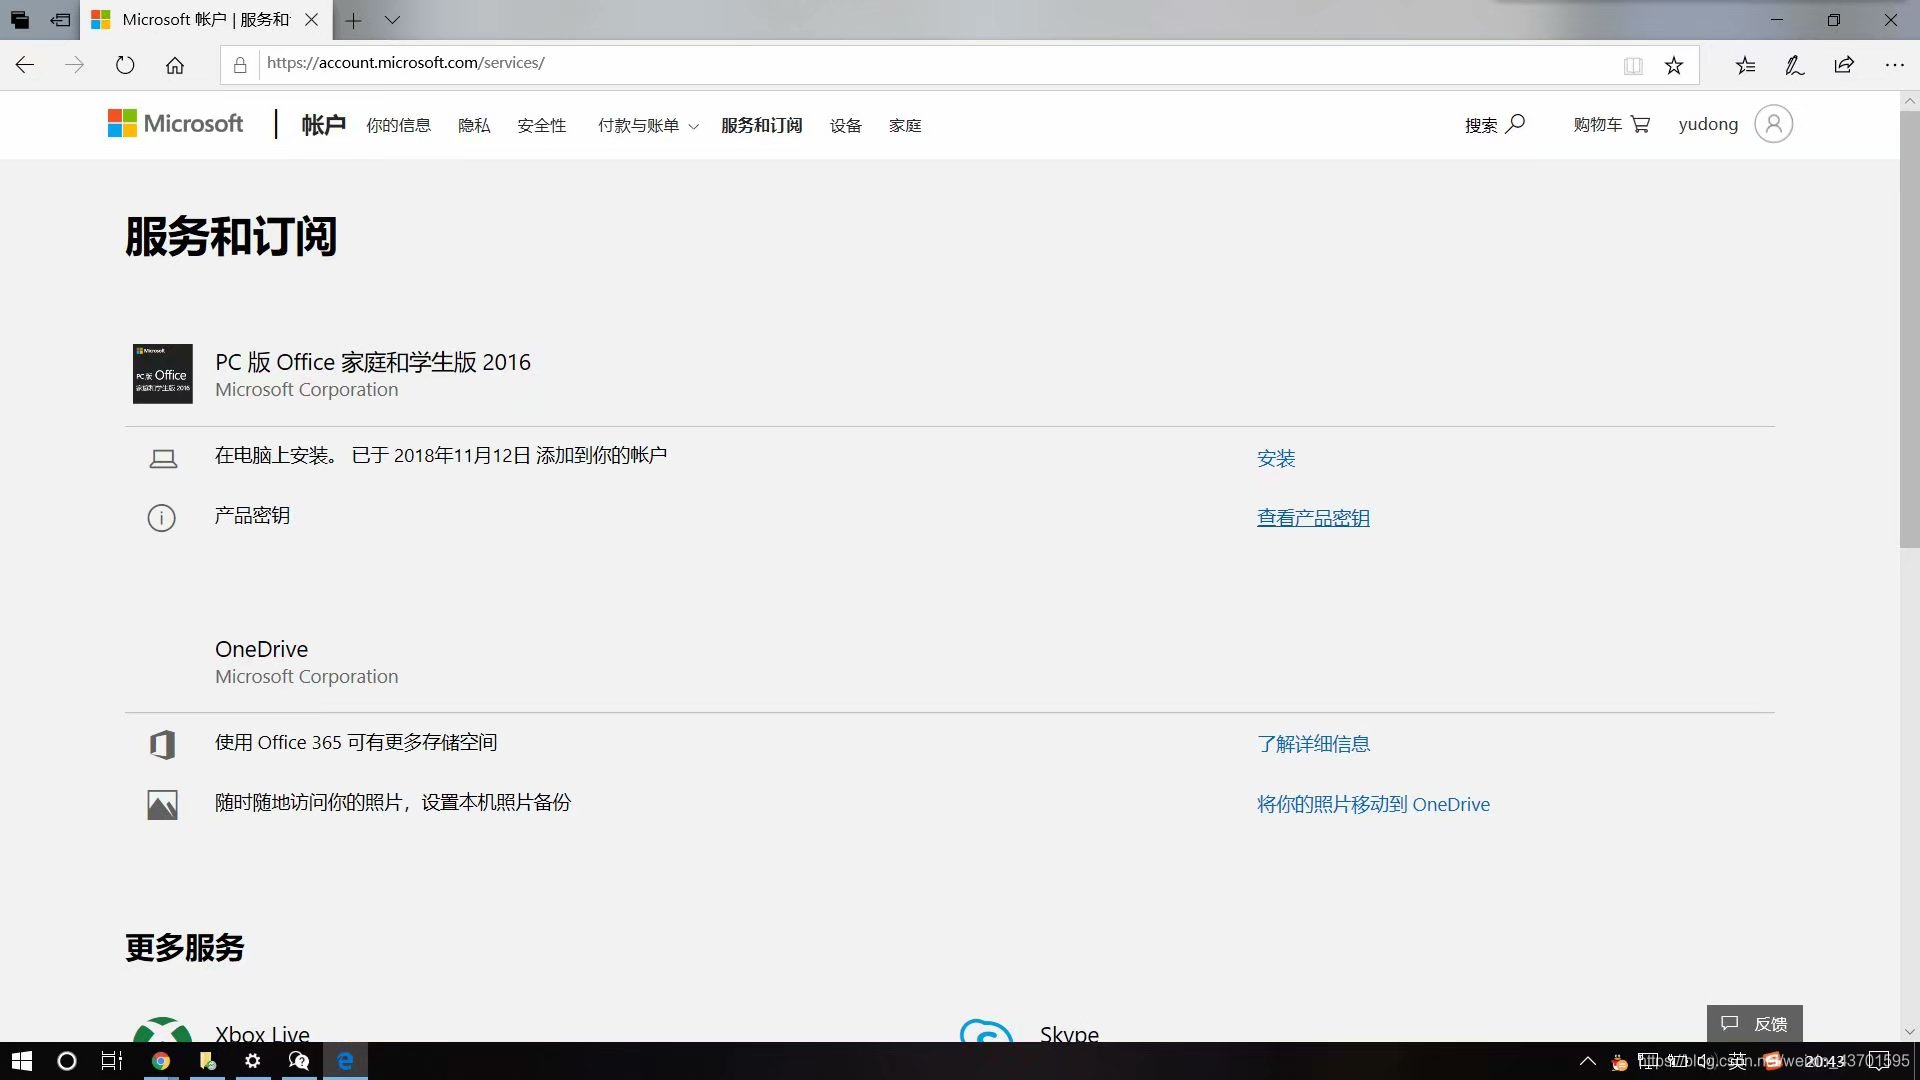Open the Windows Start menu
This screenshot has width=1920, height=1080.
coord(21,1061)
